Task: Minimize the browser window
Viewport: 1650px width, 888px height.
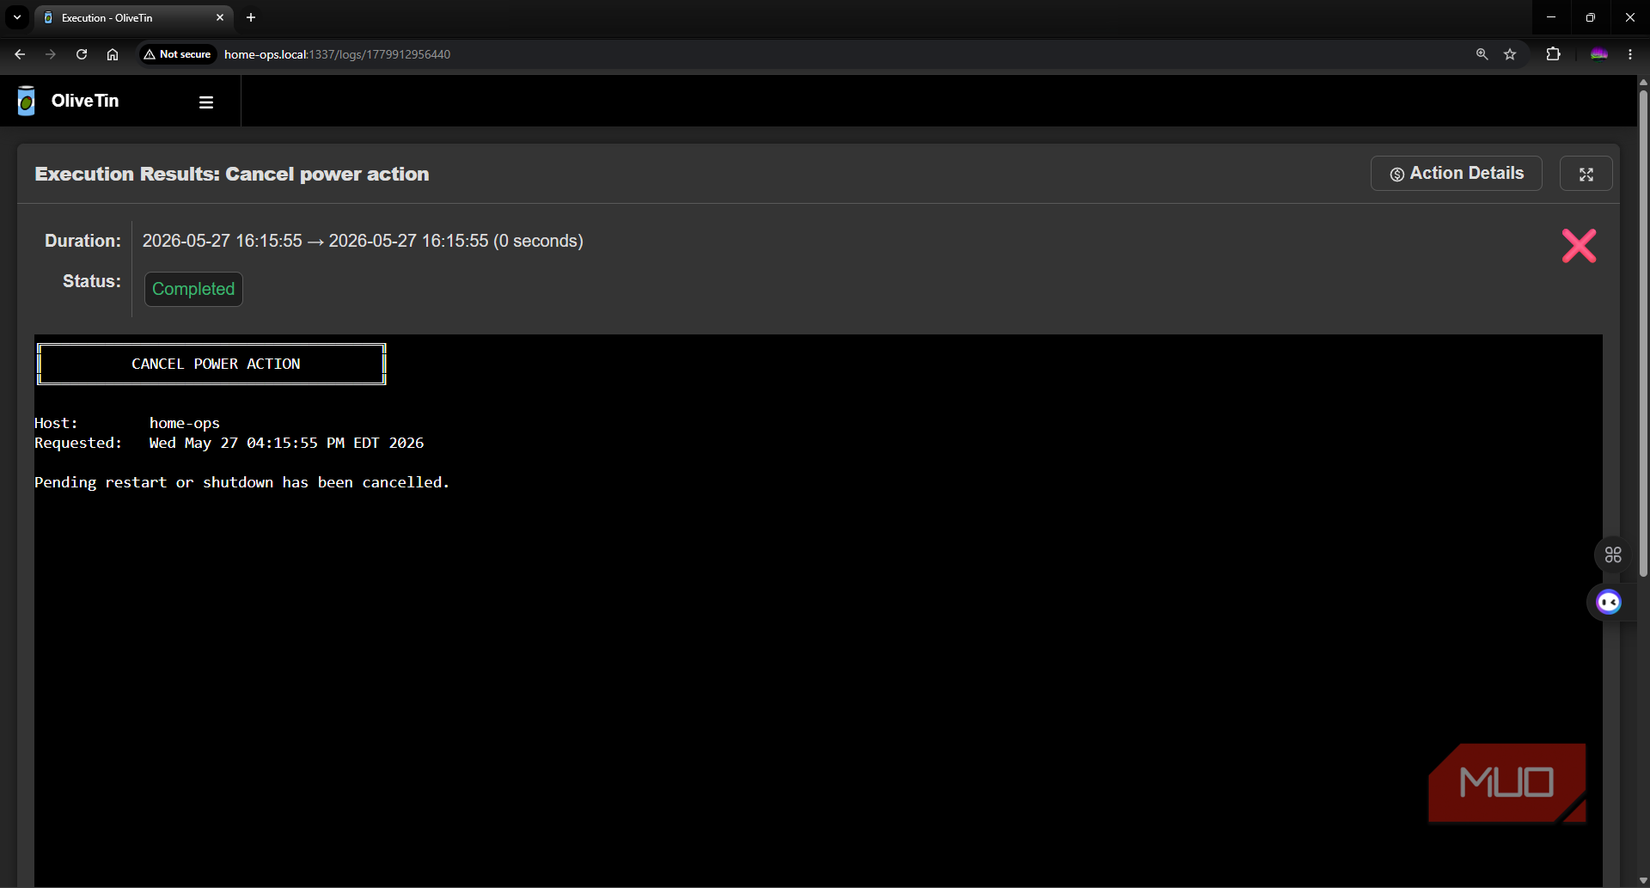Action: (x=1551, y=17)
